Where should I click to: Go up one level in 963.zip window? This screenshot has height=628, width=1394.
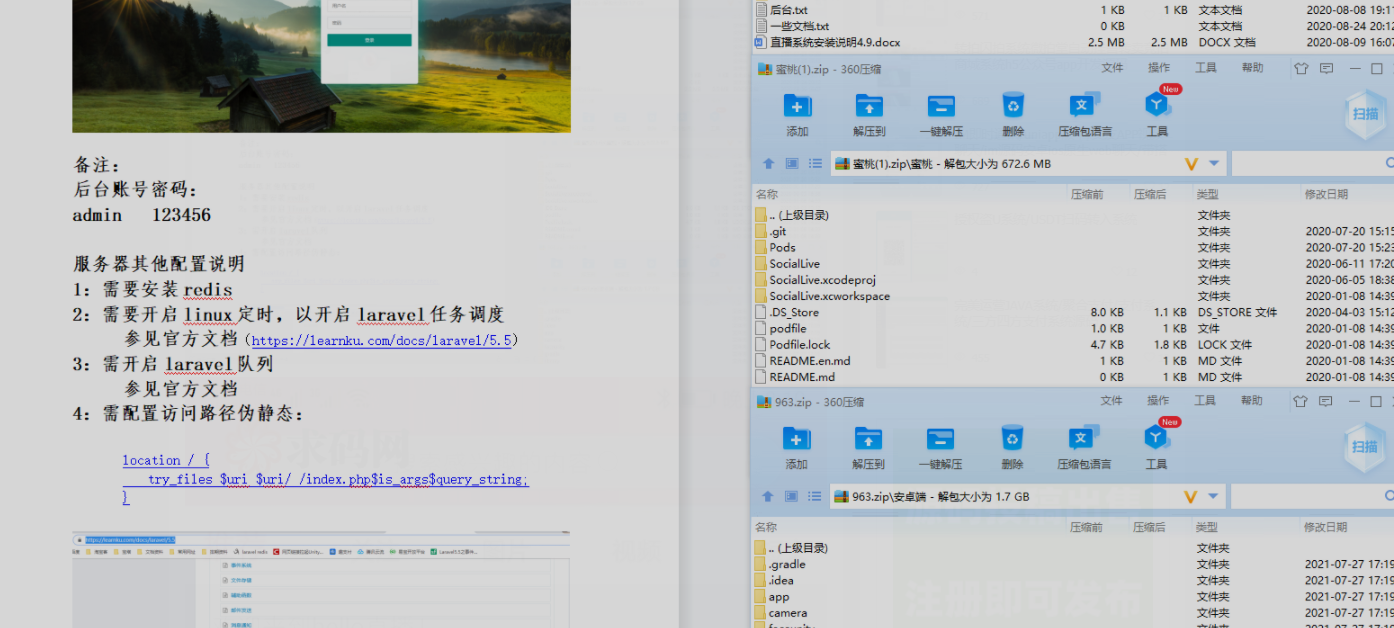(x=768, y=497)
